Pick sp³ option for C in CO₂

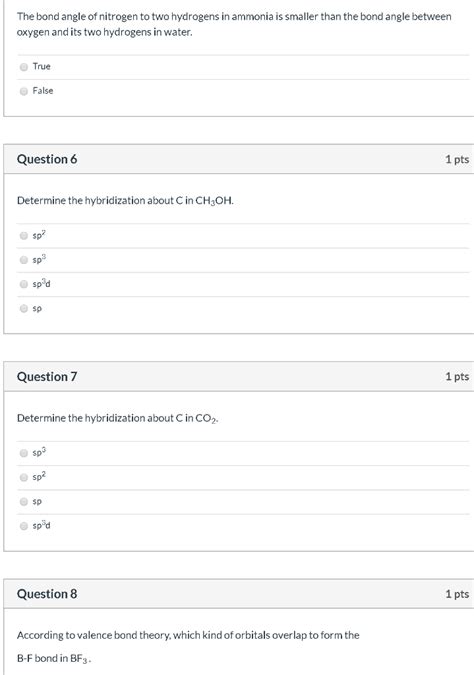pos(24,453)
